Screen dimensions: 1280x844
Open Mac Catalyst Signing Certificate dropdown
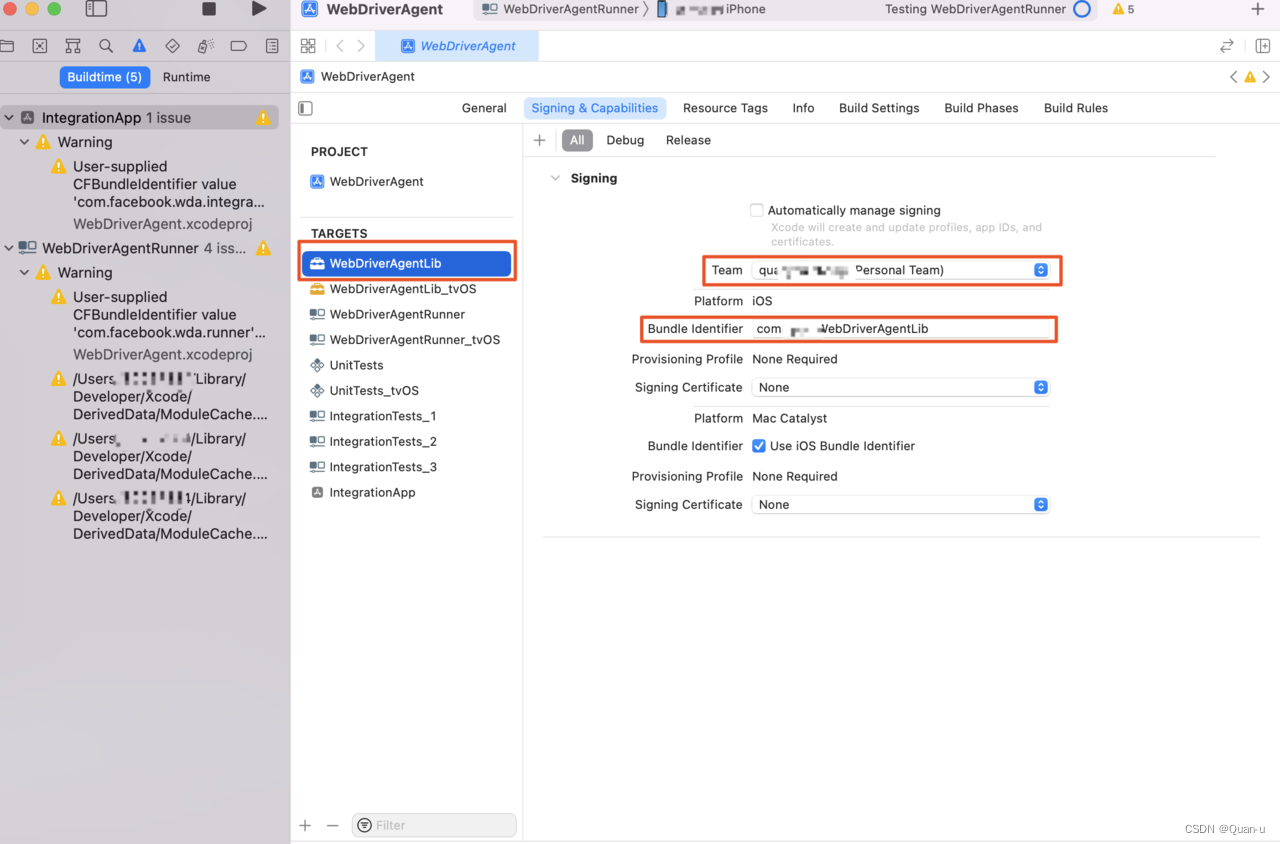(900, 505)
